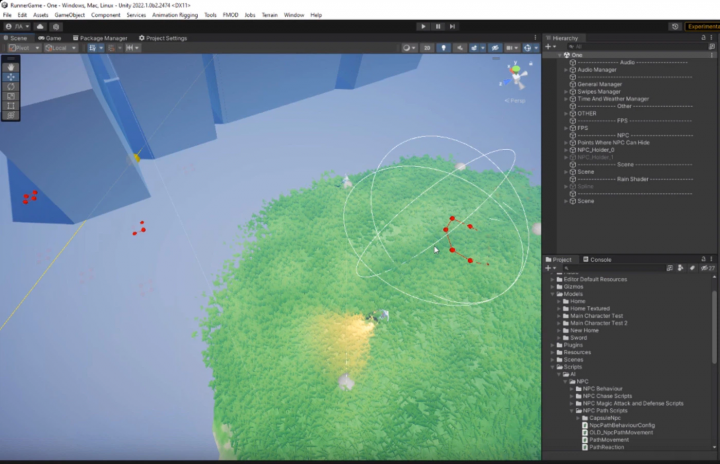Select the combined Transform tool
Screen dimensions: 720x464
coord(11,115)
